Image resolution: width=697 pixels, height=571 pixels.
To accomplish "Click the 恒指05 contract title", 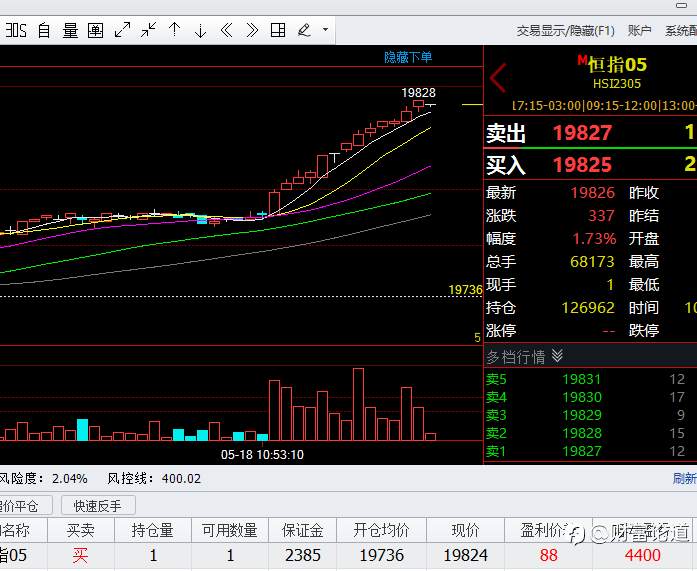I will pos(617,65).
